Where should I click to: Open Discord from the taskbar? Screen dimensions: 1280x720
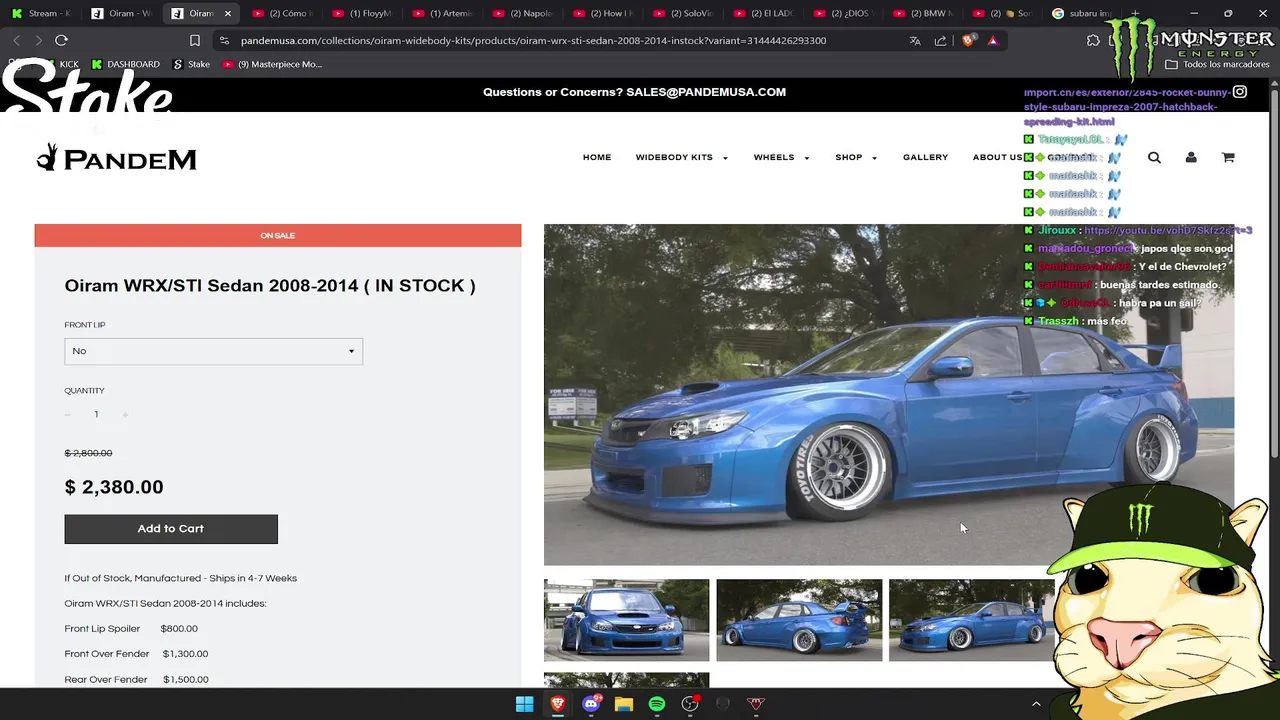(x=590, y=704)
